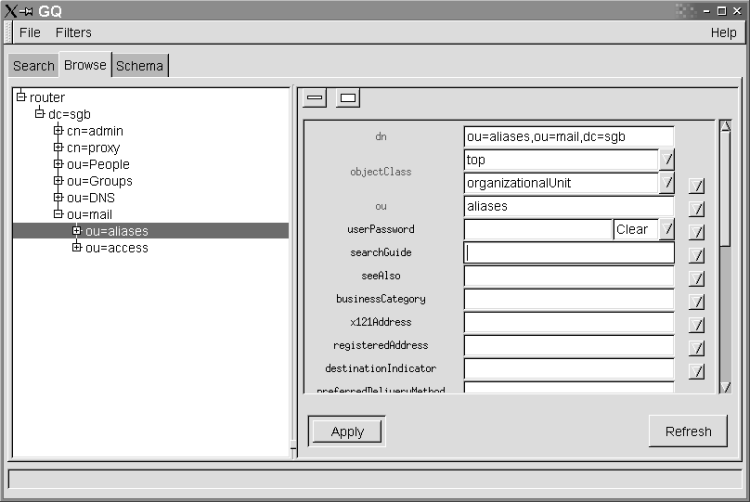Click the Apply button
The height and width of the screenshot is (502, 750).
347,431
